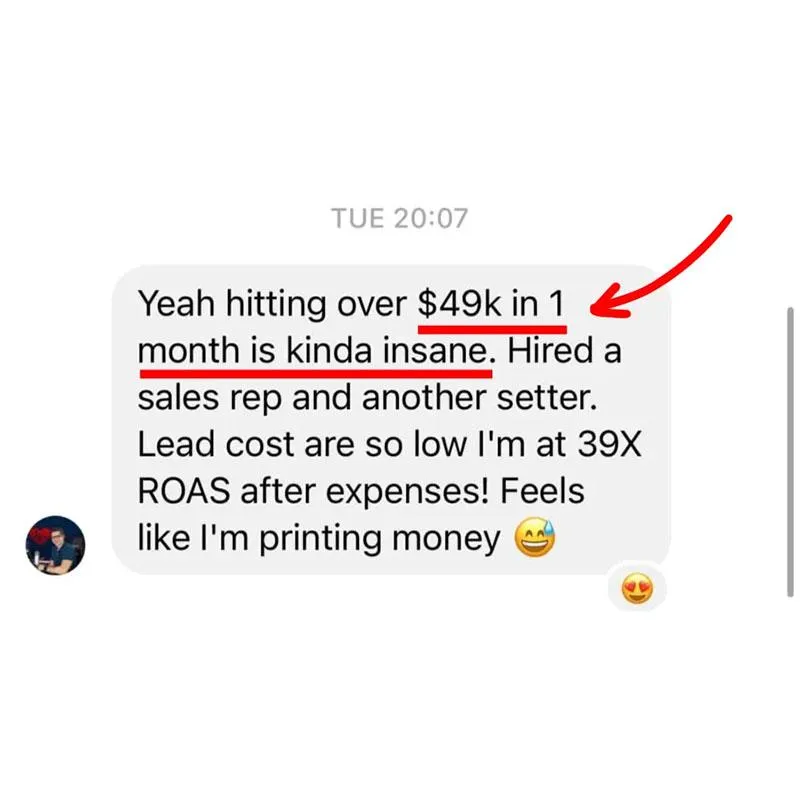Click the vertical scrollbar on the right

tap(790, 452)
